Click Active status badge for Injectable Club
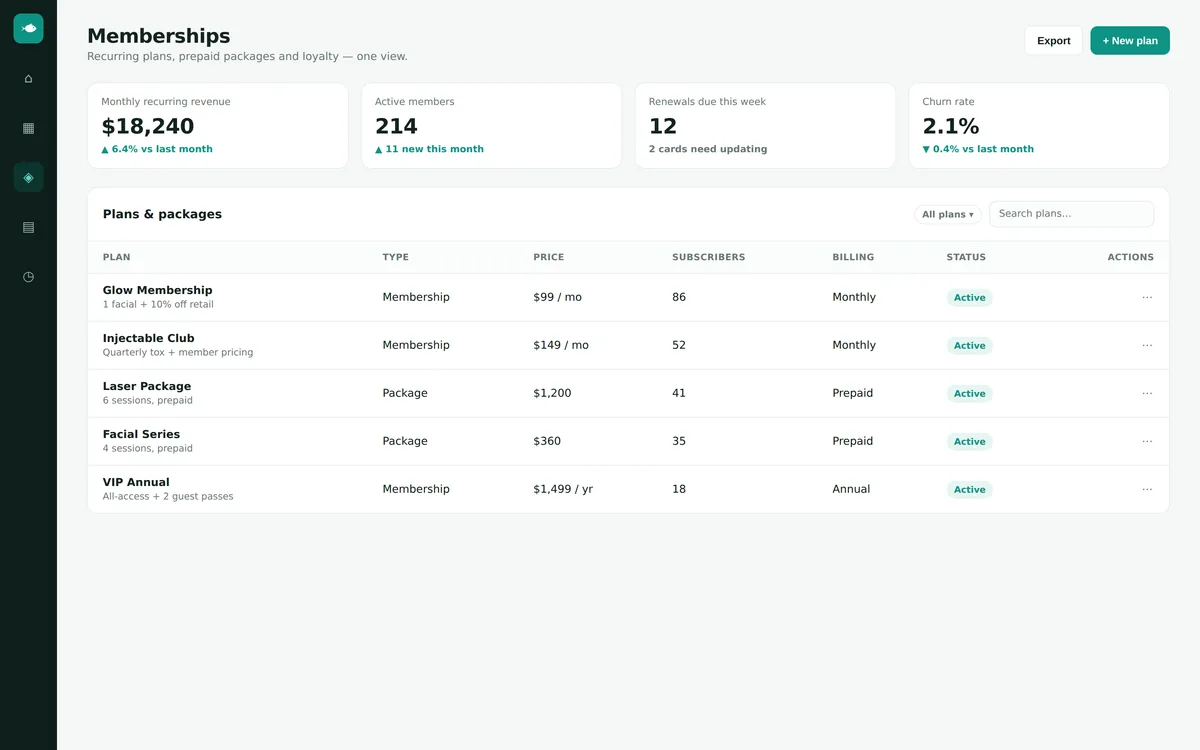The image size is (1200, 750). coord(969,346)
